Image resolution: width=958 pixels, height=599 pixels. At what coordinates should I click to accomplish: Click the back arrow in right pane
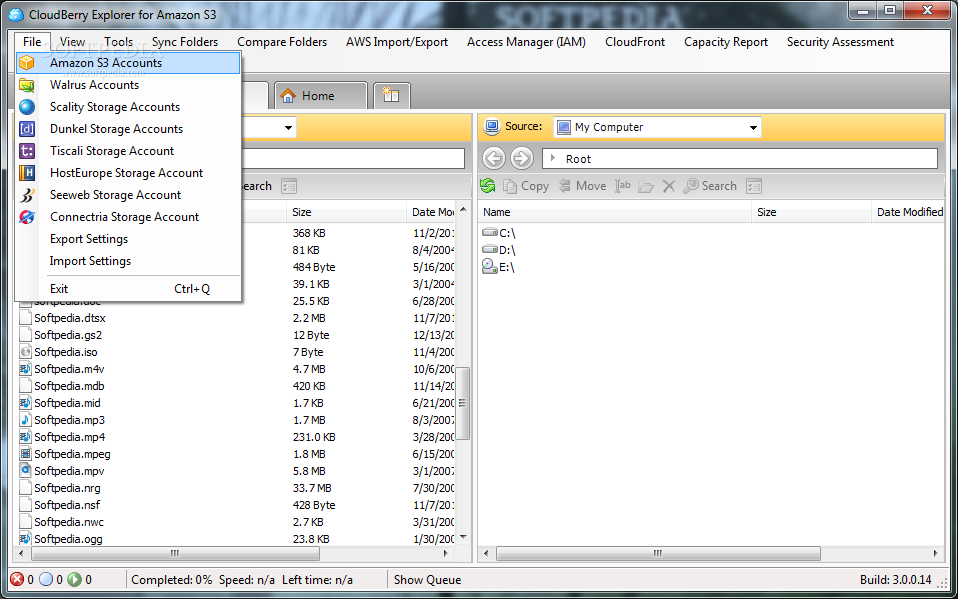click(494, 159)
